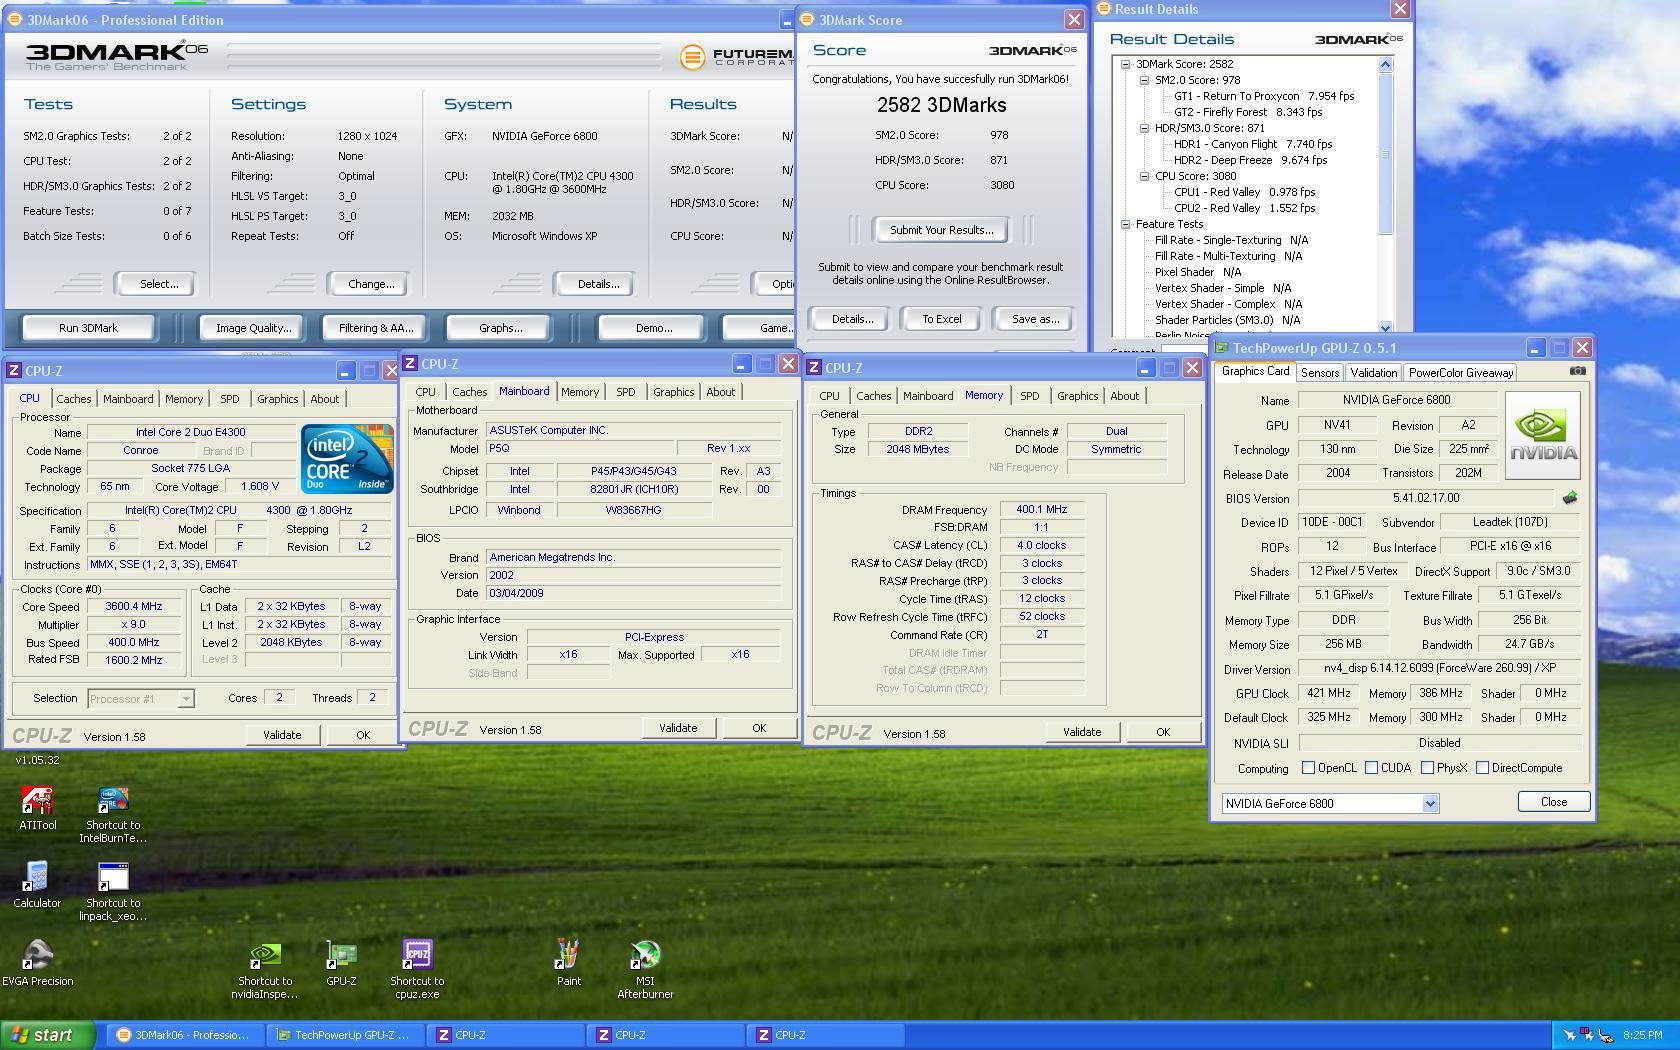The image size is (1680, 1050).
Task: Click the GPU-Z screenshot camera icon
Action: click(1577, 371)
